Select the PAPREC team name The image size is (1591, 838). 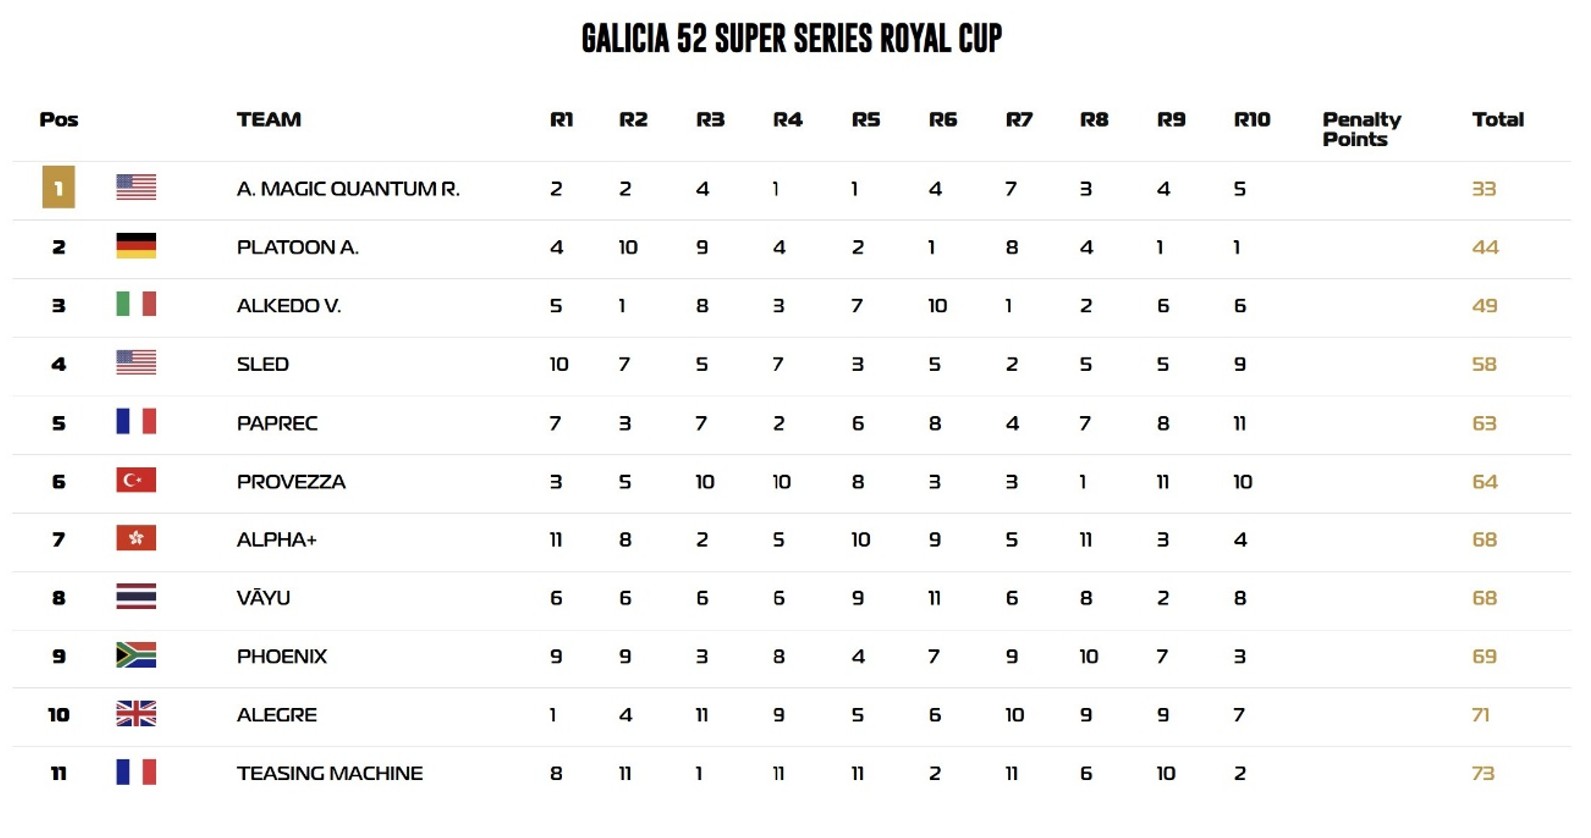pyautogui.click(x=277, y=423)
